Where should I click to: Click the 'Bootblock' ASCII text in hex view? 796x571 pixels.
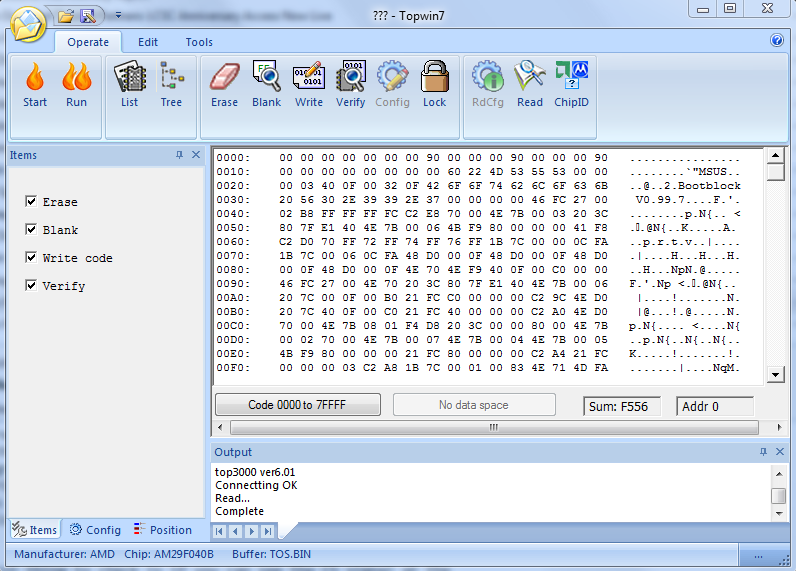(709, 186)
